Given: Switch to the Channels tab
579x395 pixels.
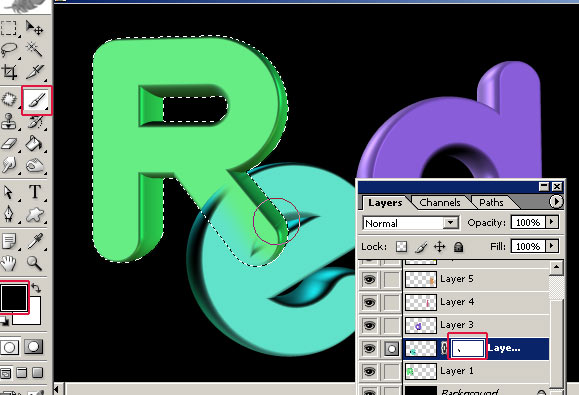Looking at the screenshot, I should (x=440, y=203).
